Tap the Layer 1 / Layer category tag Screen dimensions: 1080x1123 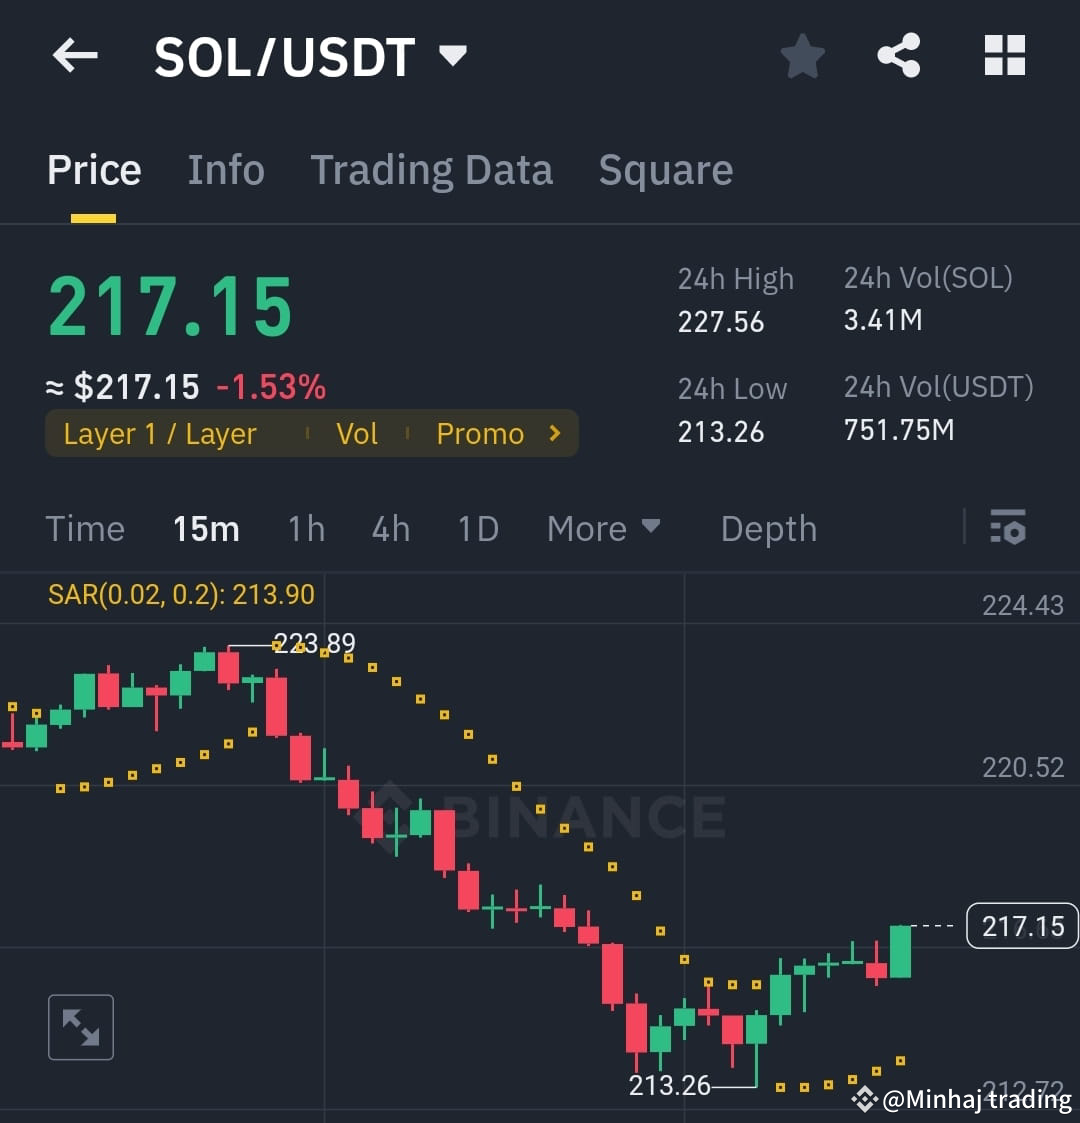point(160,433)
